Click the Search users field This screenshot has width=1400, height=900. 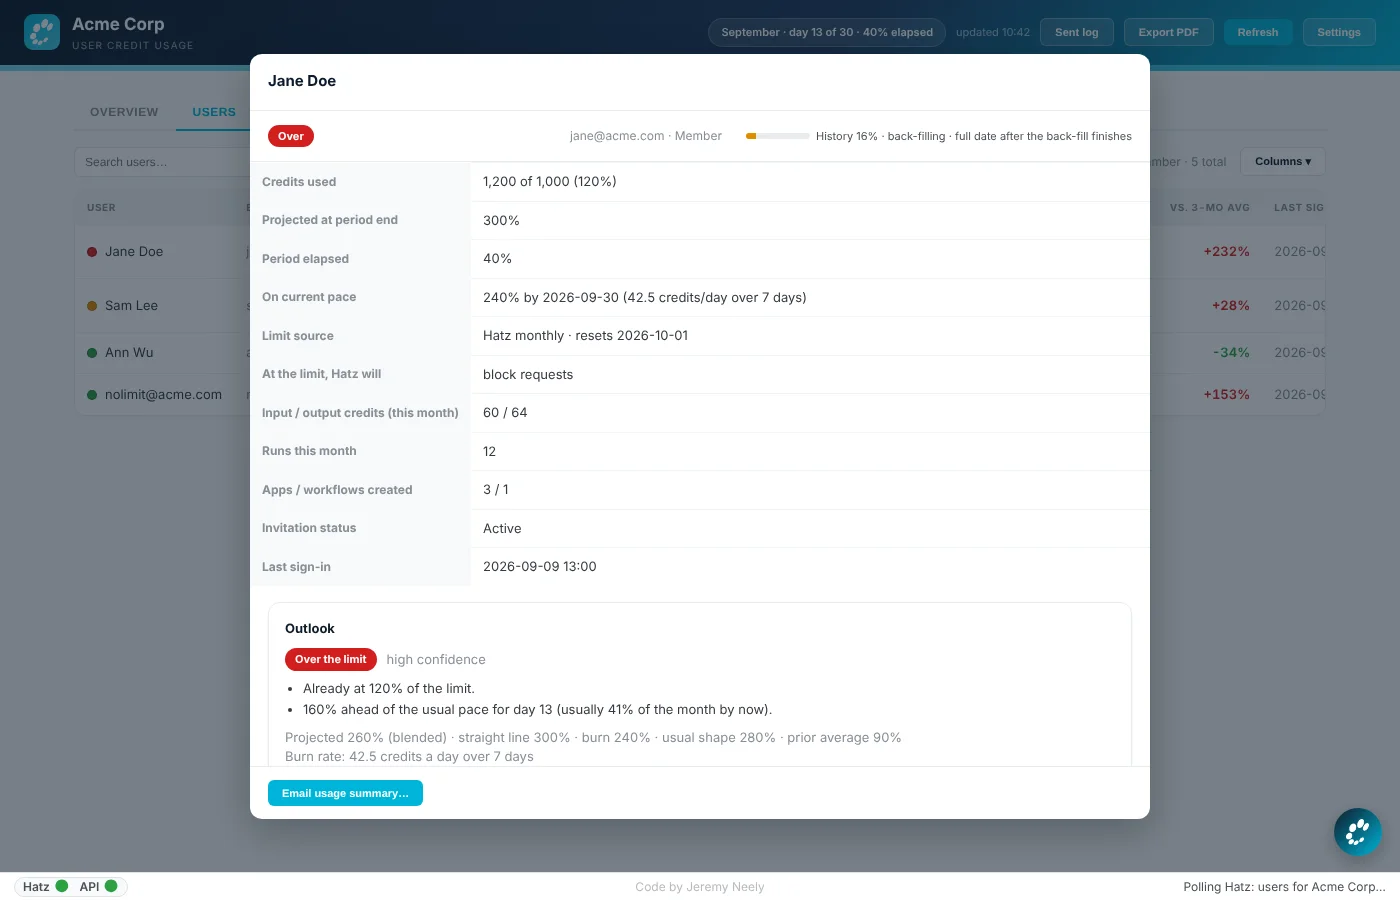163,162
